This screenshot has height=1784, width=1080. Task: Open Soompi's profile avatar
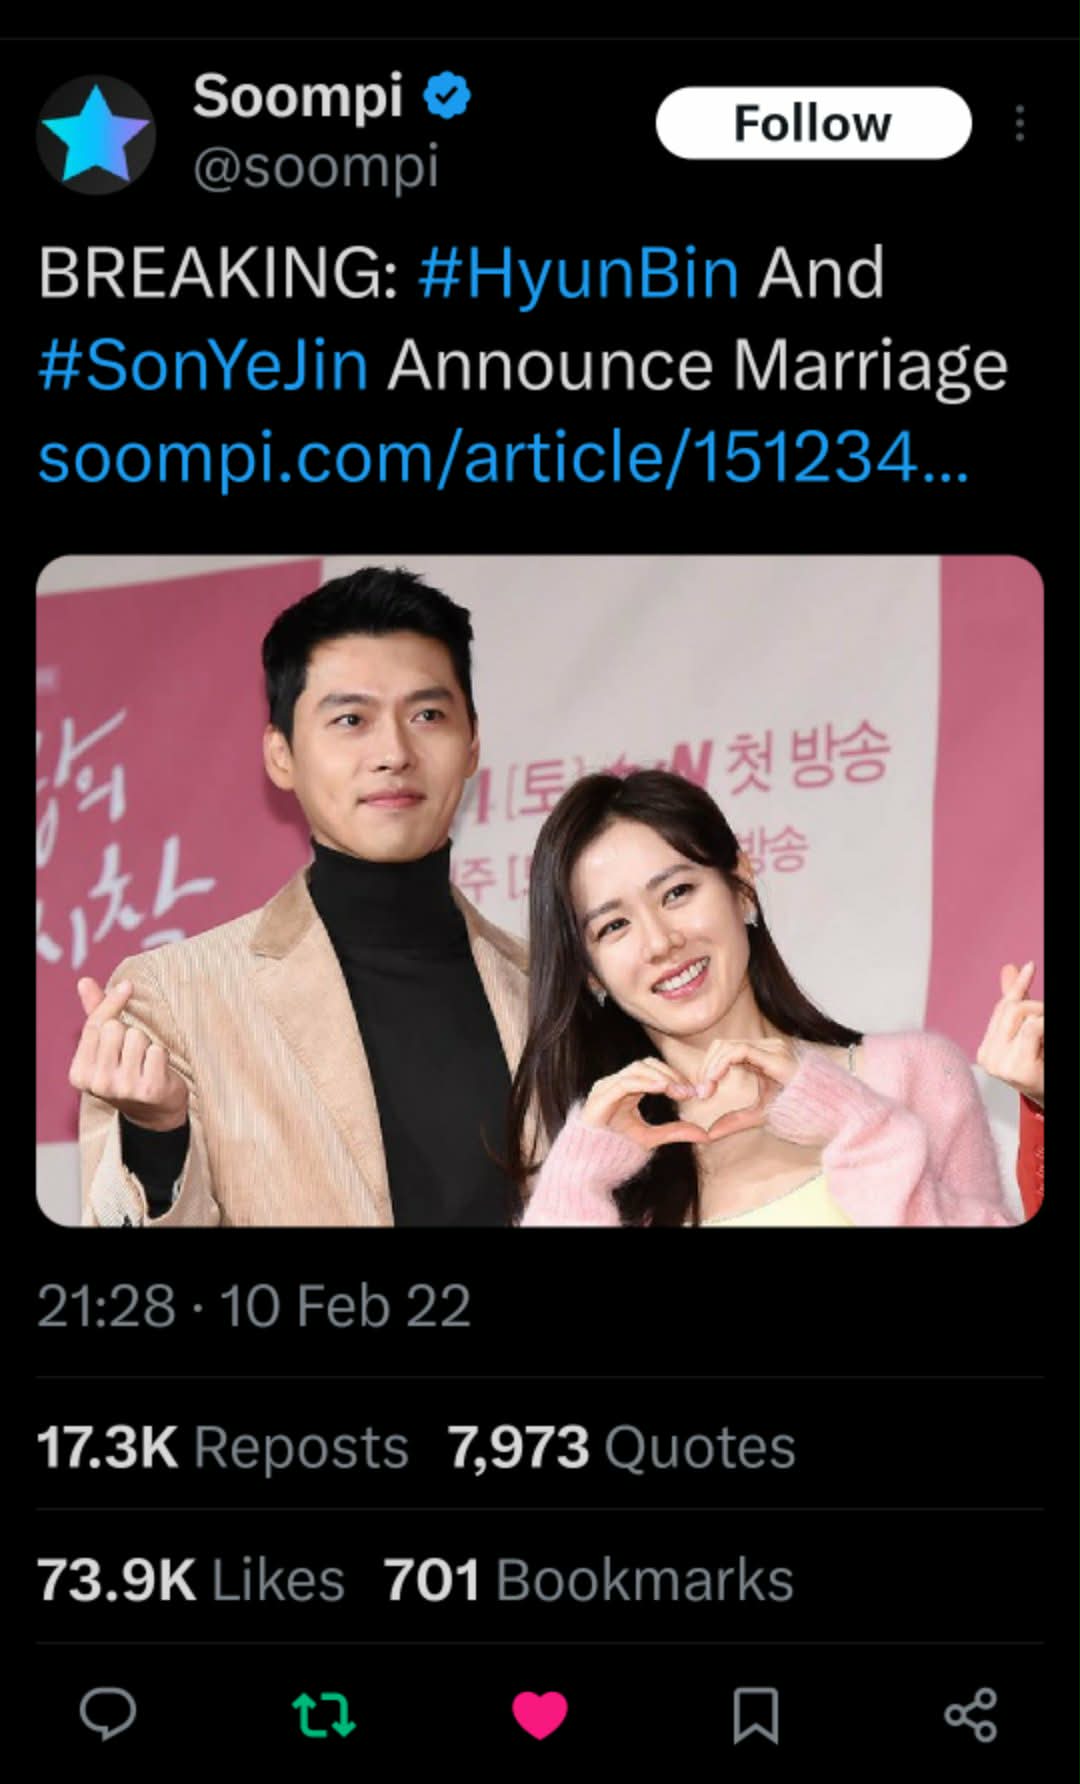[96, 134]
